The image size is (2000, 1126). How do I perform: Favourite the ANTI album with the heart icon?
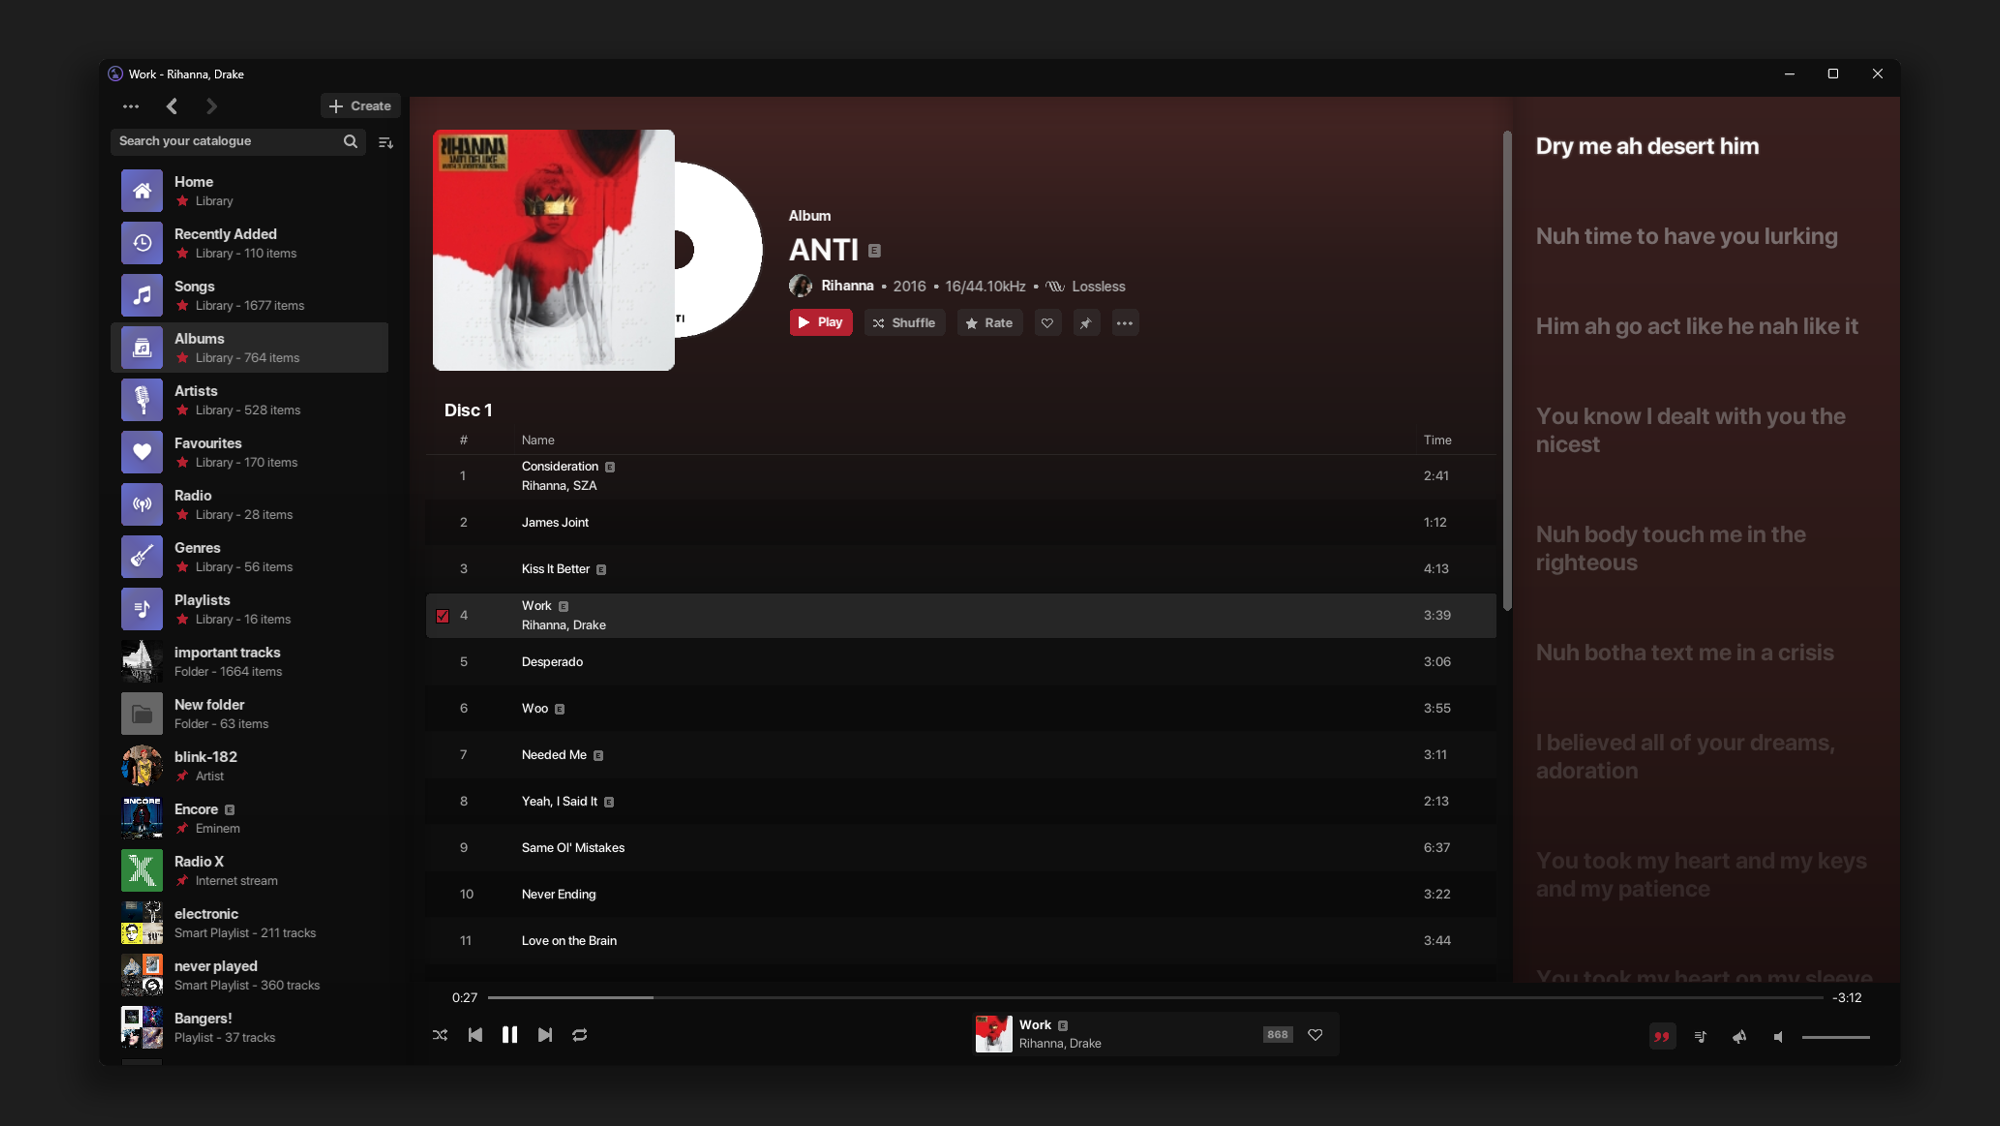pos(1047,323)
